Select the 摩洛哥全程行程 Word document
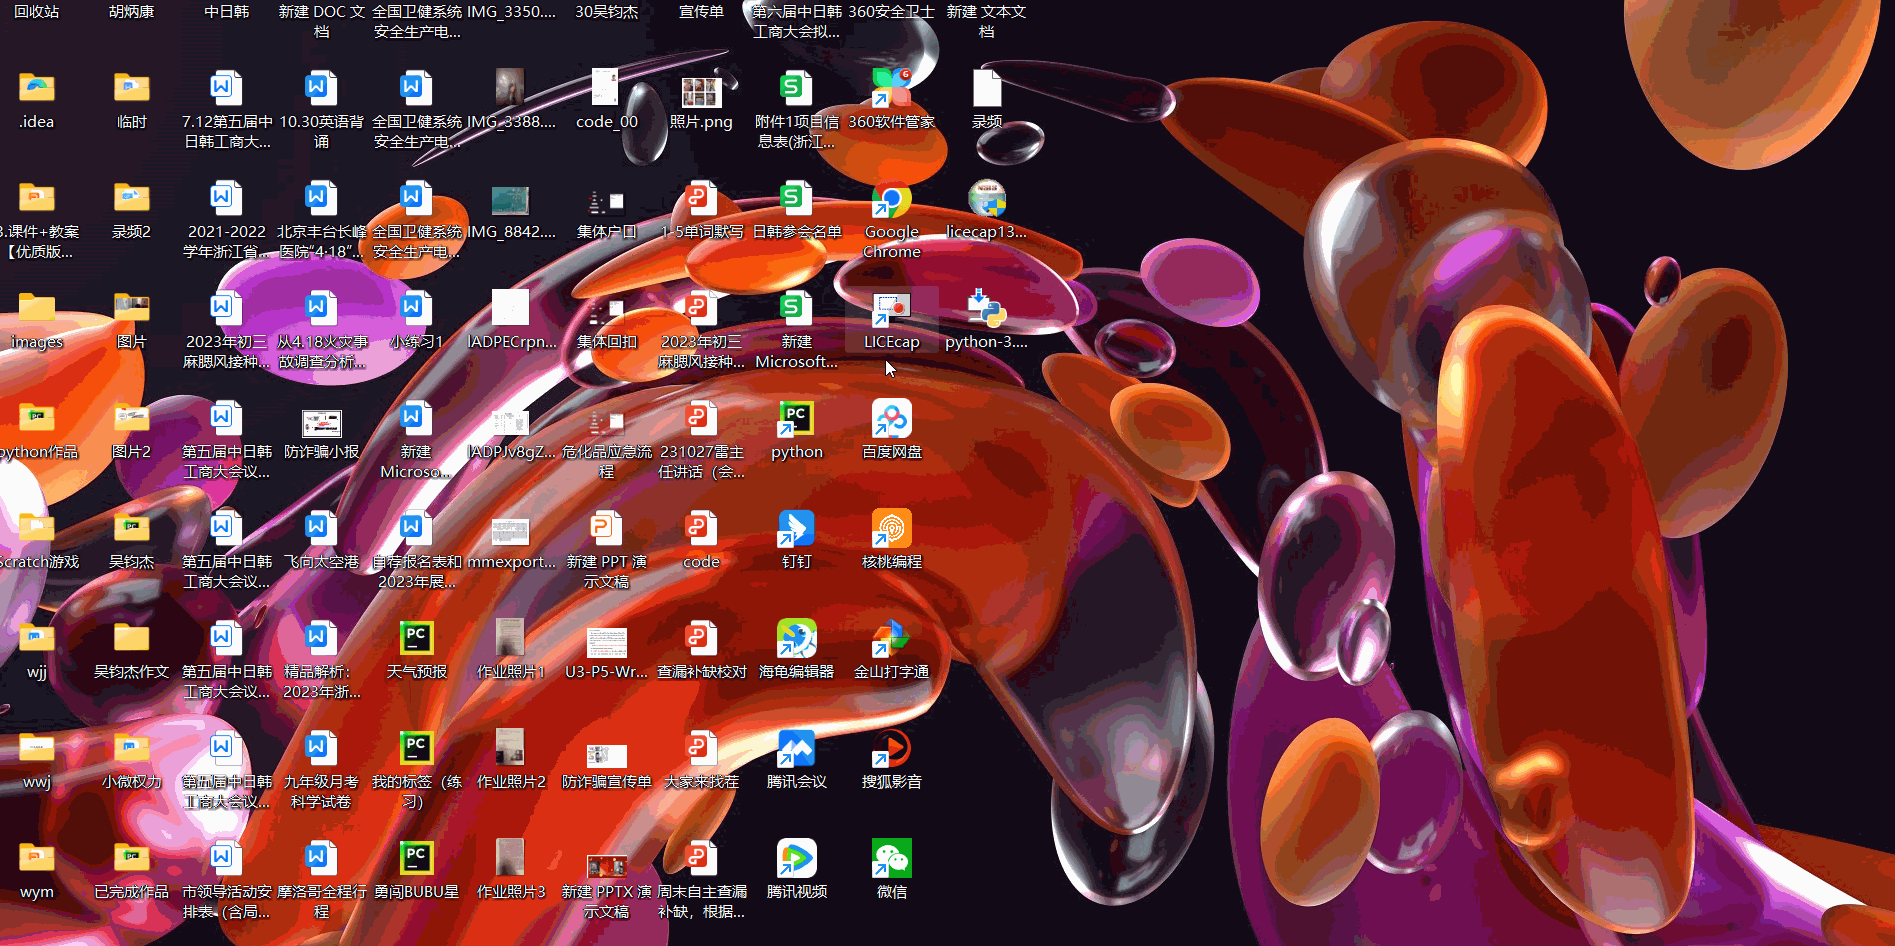Viewport: 1895px width, 946px height. click(x=321, y=860)
